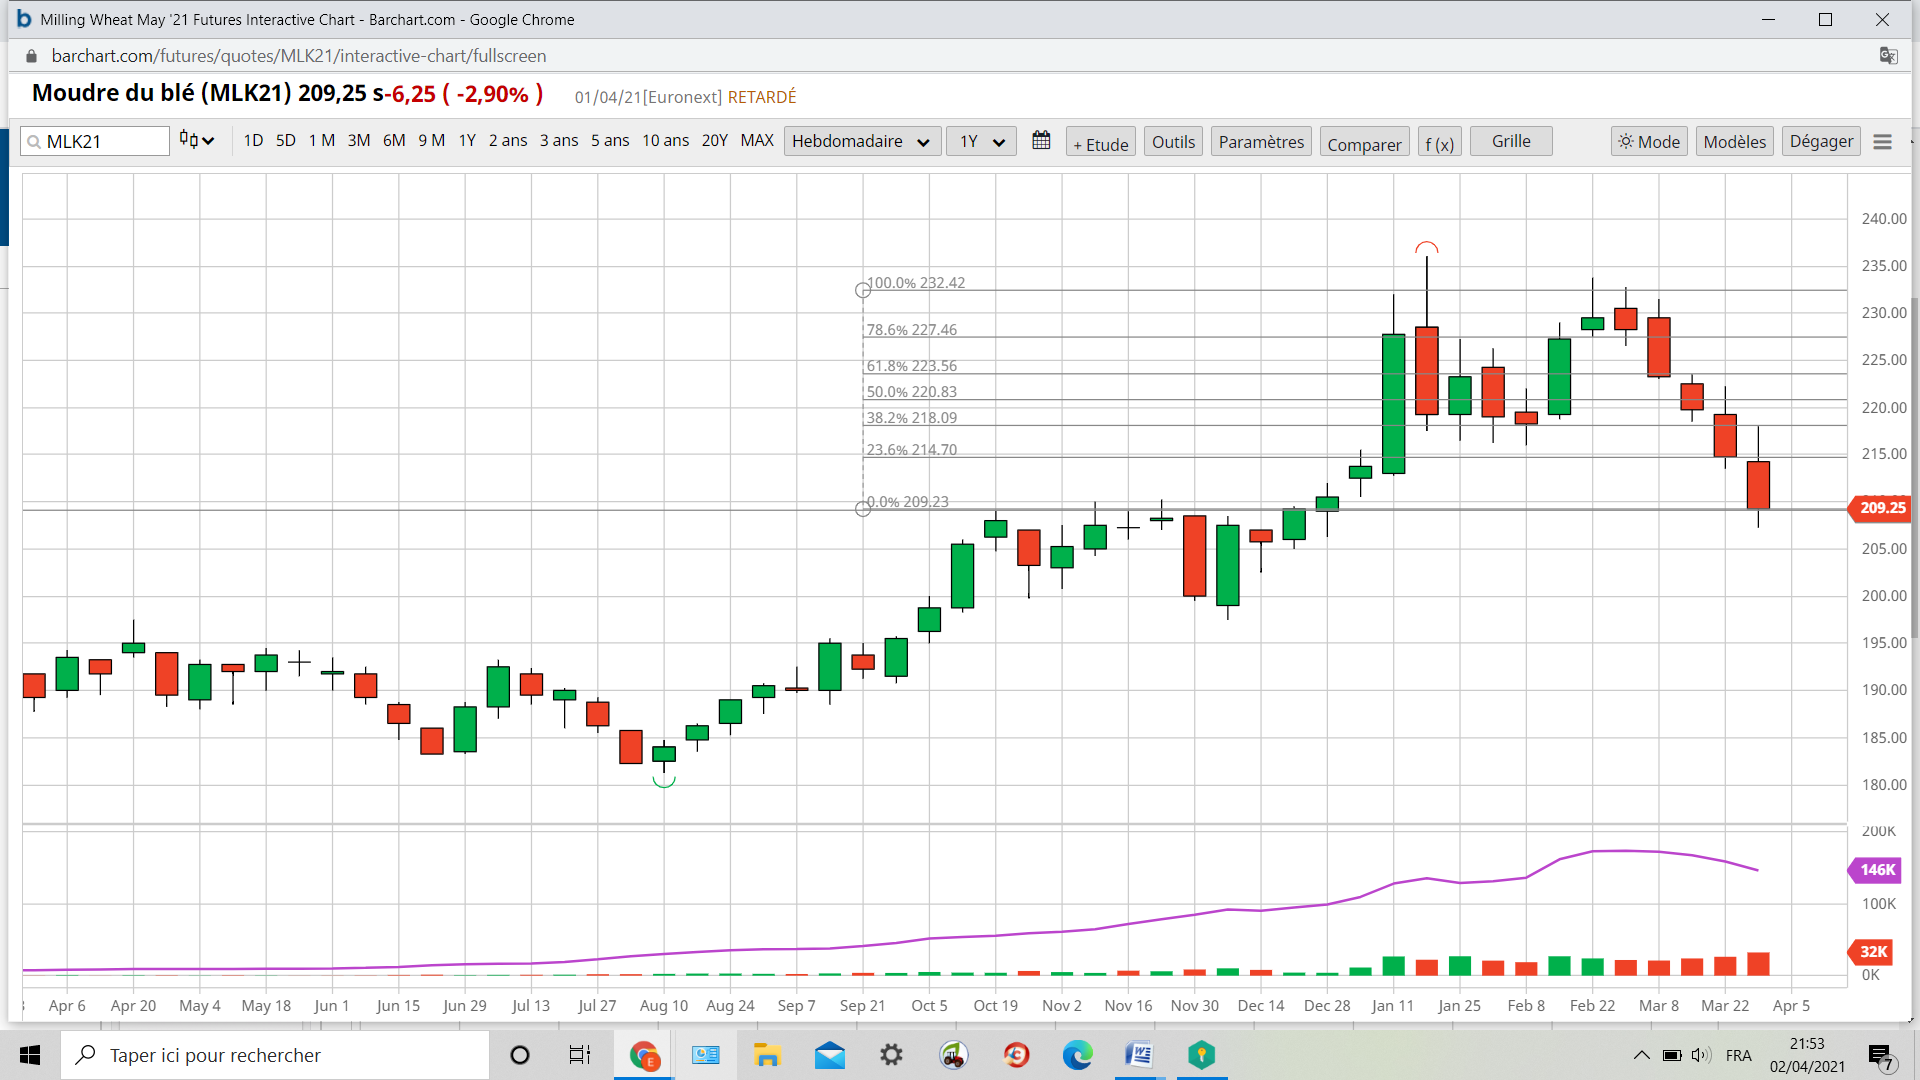1920x1080 pixels.
Task: Click the + Etude button
Action: coord(1100,143)
